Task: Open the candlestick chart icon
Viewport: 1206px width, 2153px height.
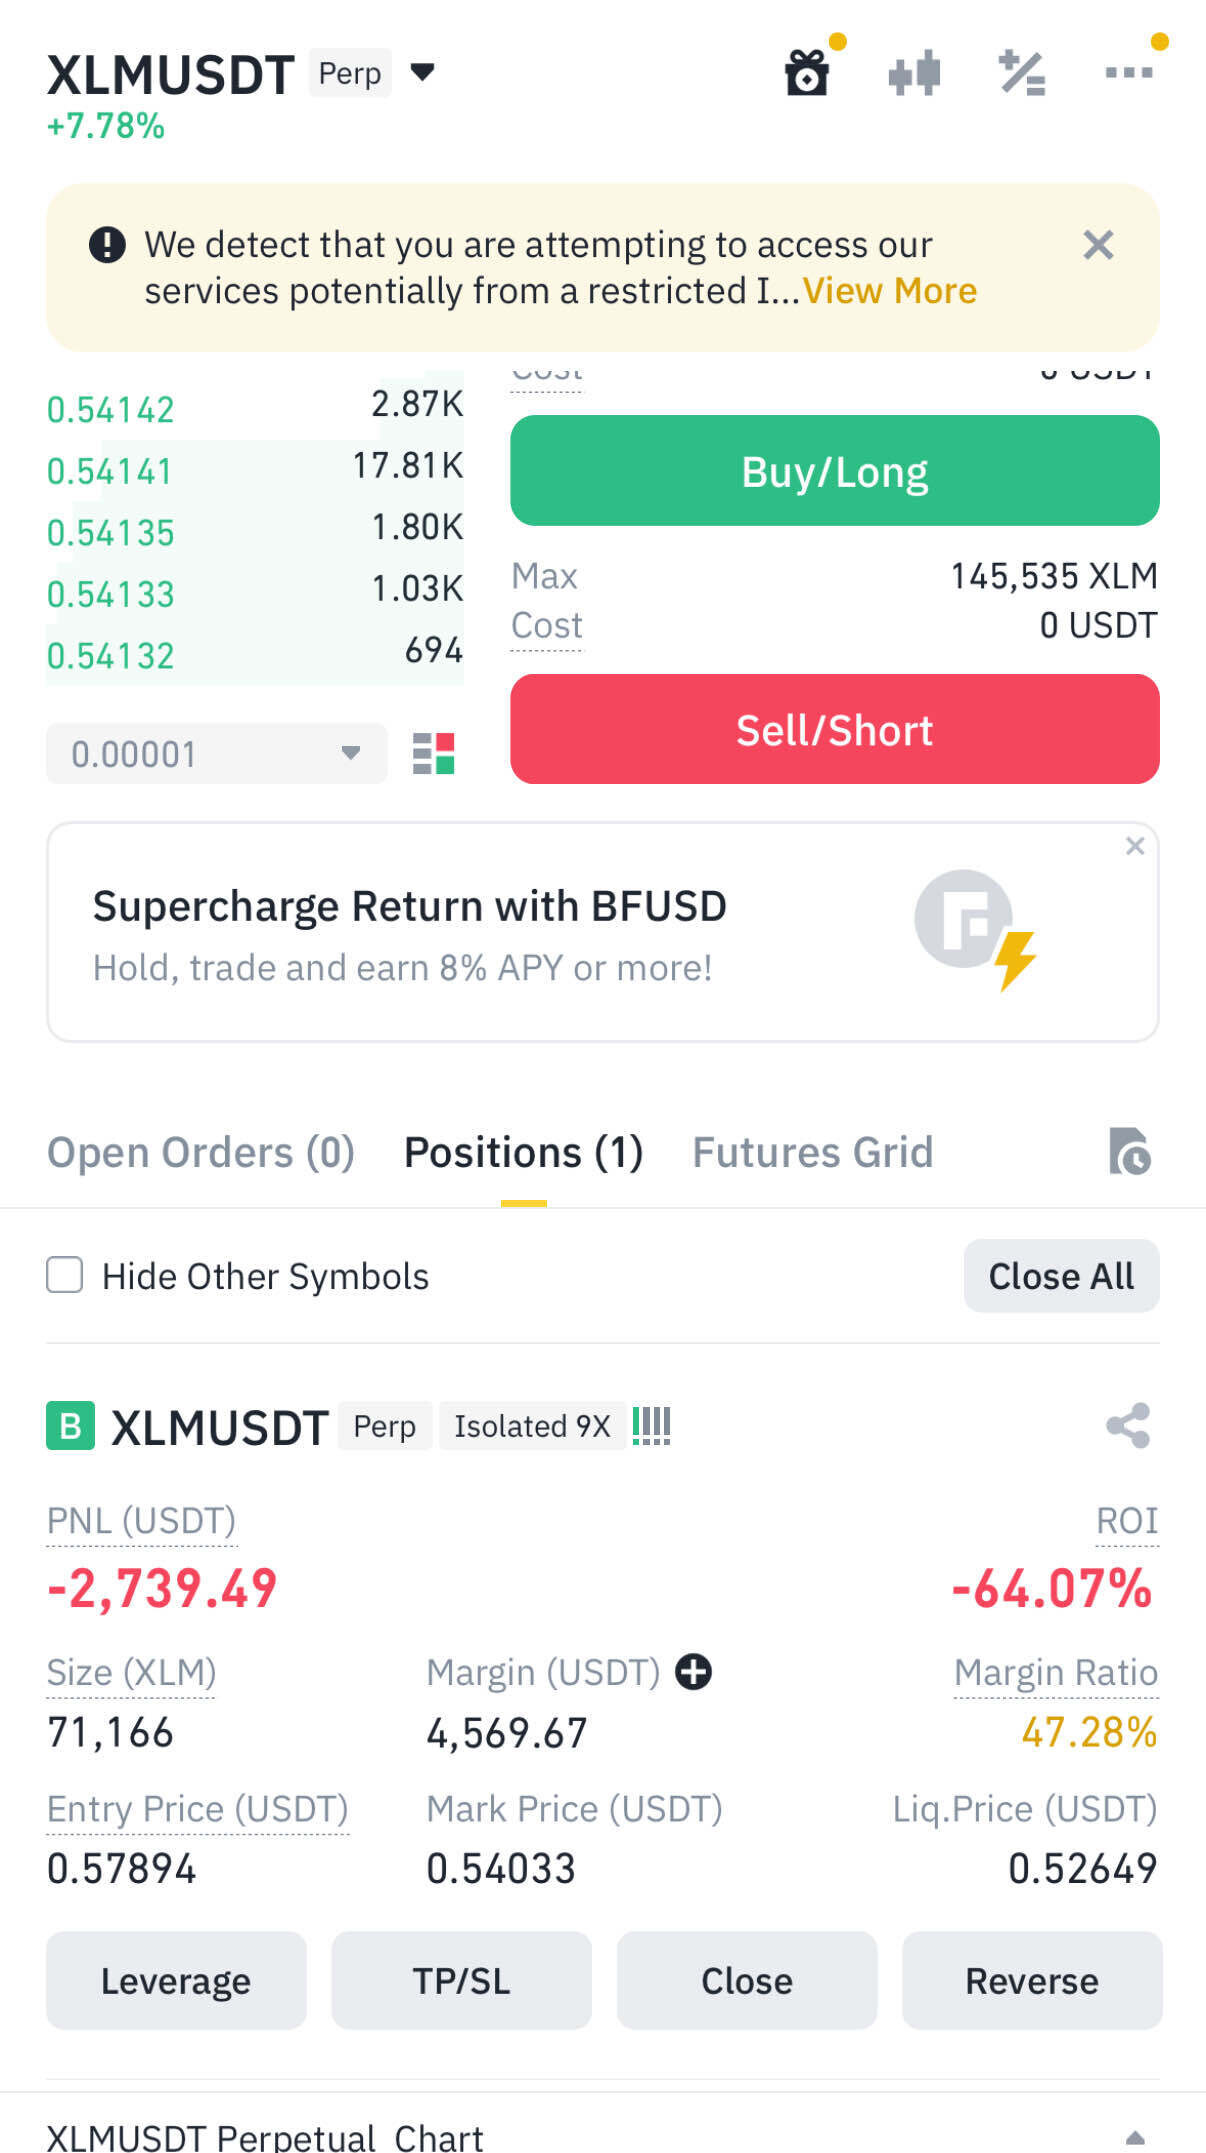Action: pyautogui.click(x=914, y=73)
